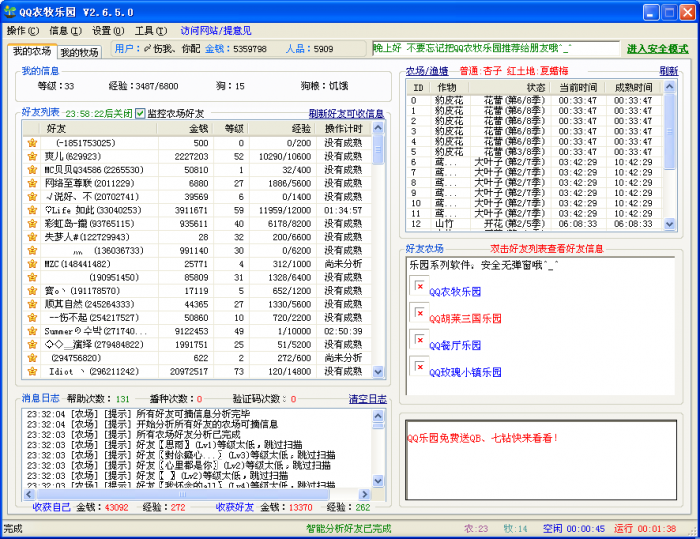The height and width of the screenshot is (539, 700).
Task: Click 刷新好友可收信息 link
Action: [x=346, y=114]
